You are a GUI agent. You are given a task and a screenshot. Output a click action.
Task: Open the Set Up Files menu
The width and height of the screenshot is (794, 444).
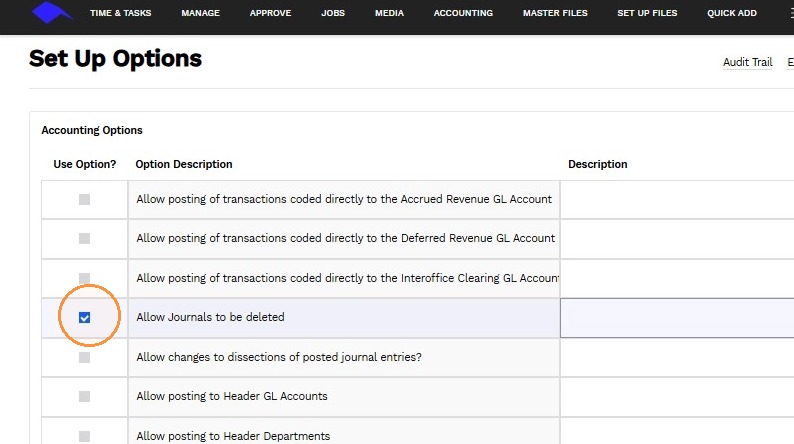[647, 13]
